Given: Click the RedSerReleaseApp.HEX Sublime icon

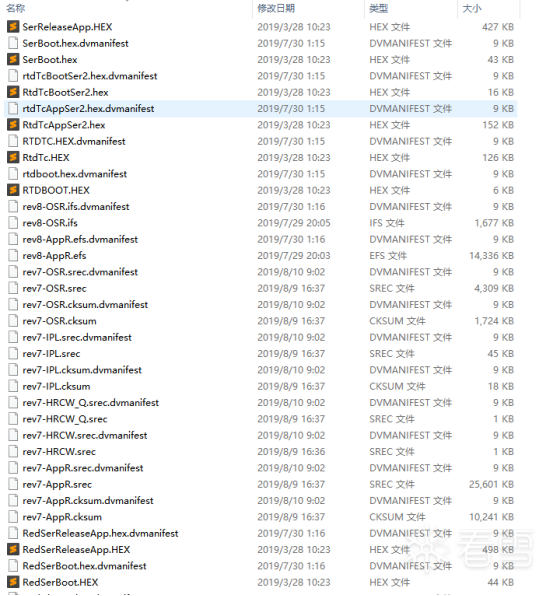Looking at the screenshot, I should [13, 549].
